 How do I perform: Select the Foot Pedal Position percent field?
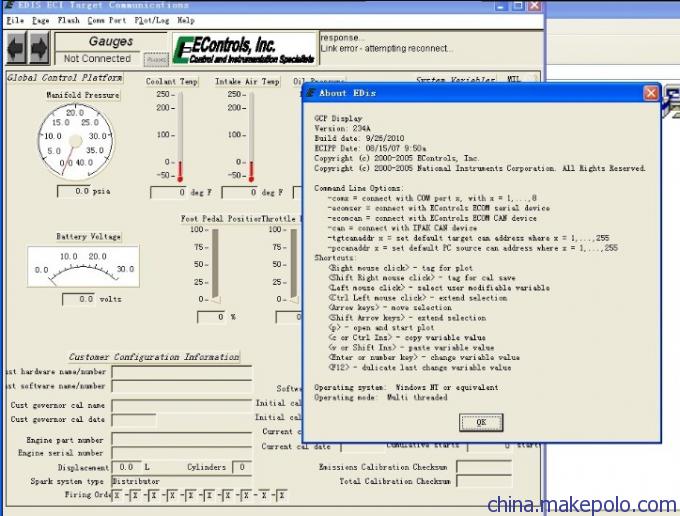(x=211, y=317)
